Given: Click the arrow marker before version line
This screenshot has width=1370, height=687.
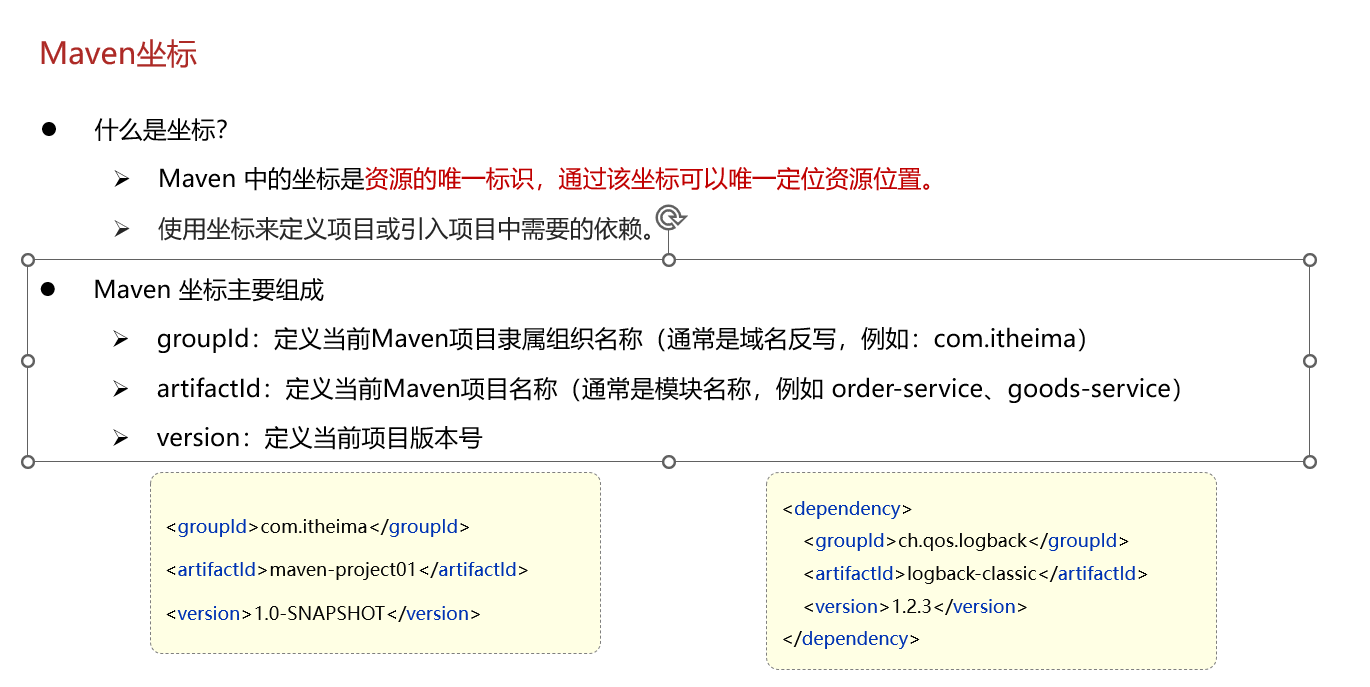Looking at the screenshot, I should (x=122, y=437).
